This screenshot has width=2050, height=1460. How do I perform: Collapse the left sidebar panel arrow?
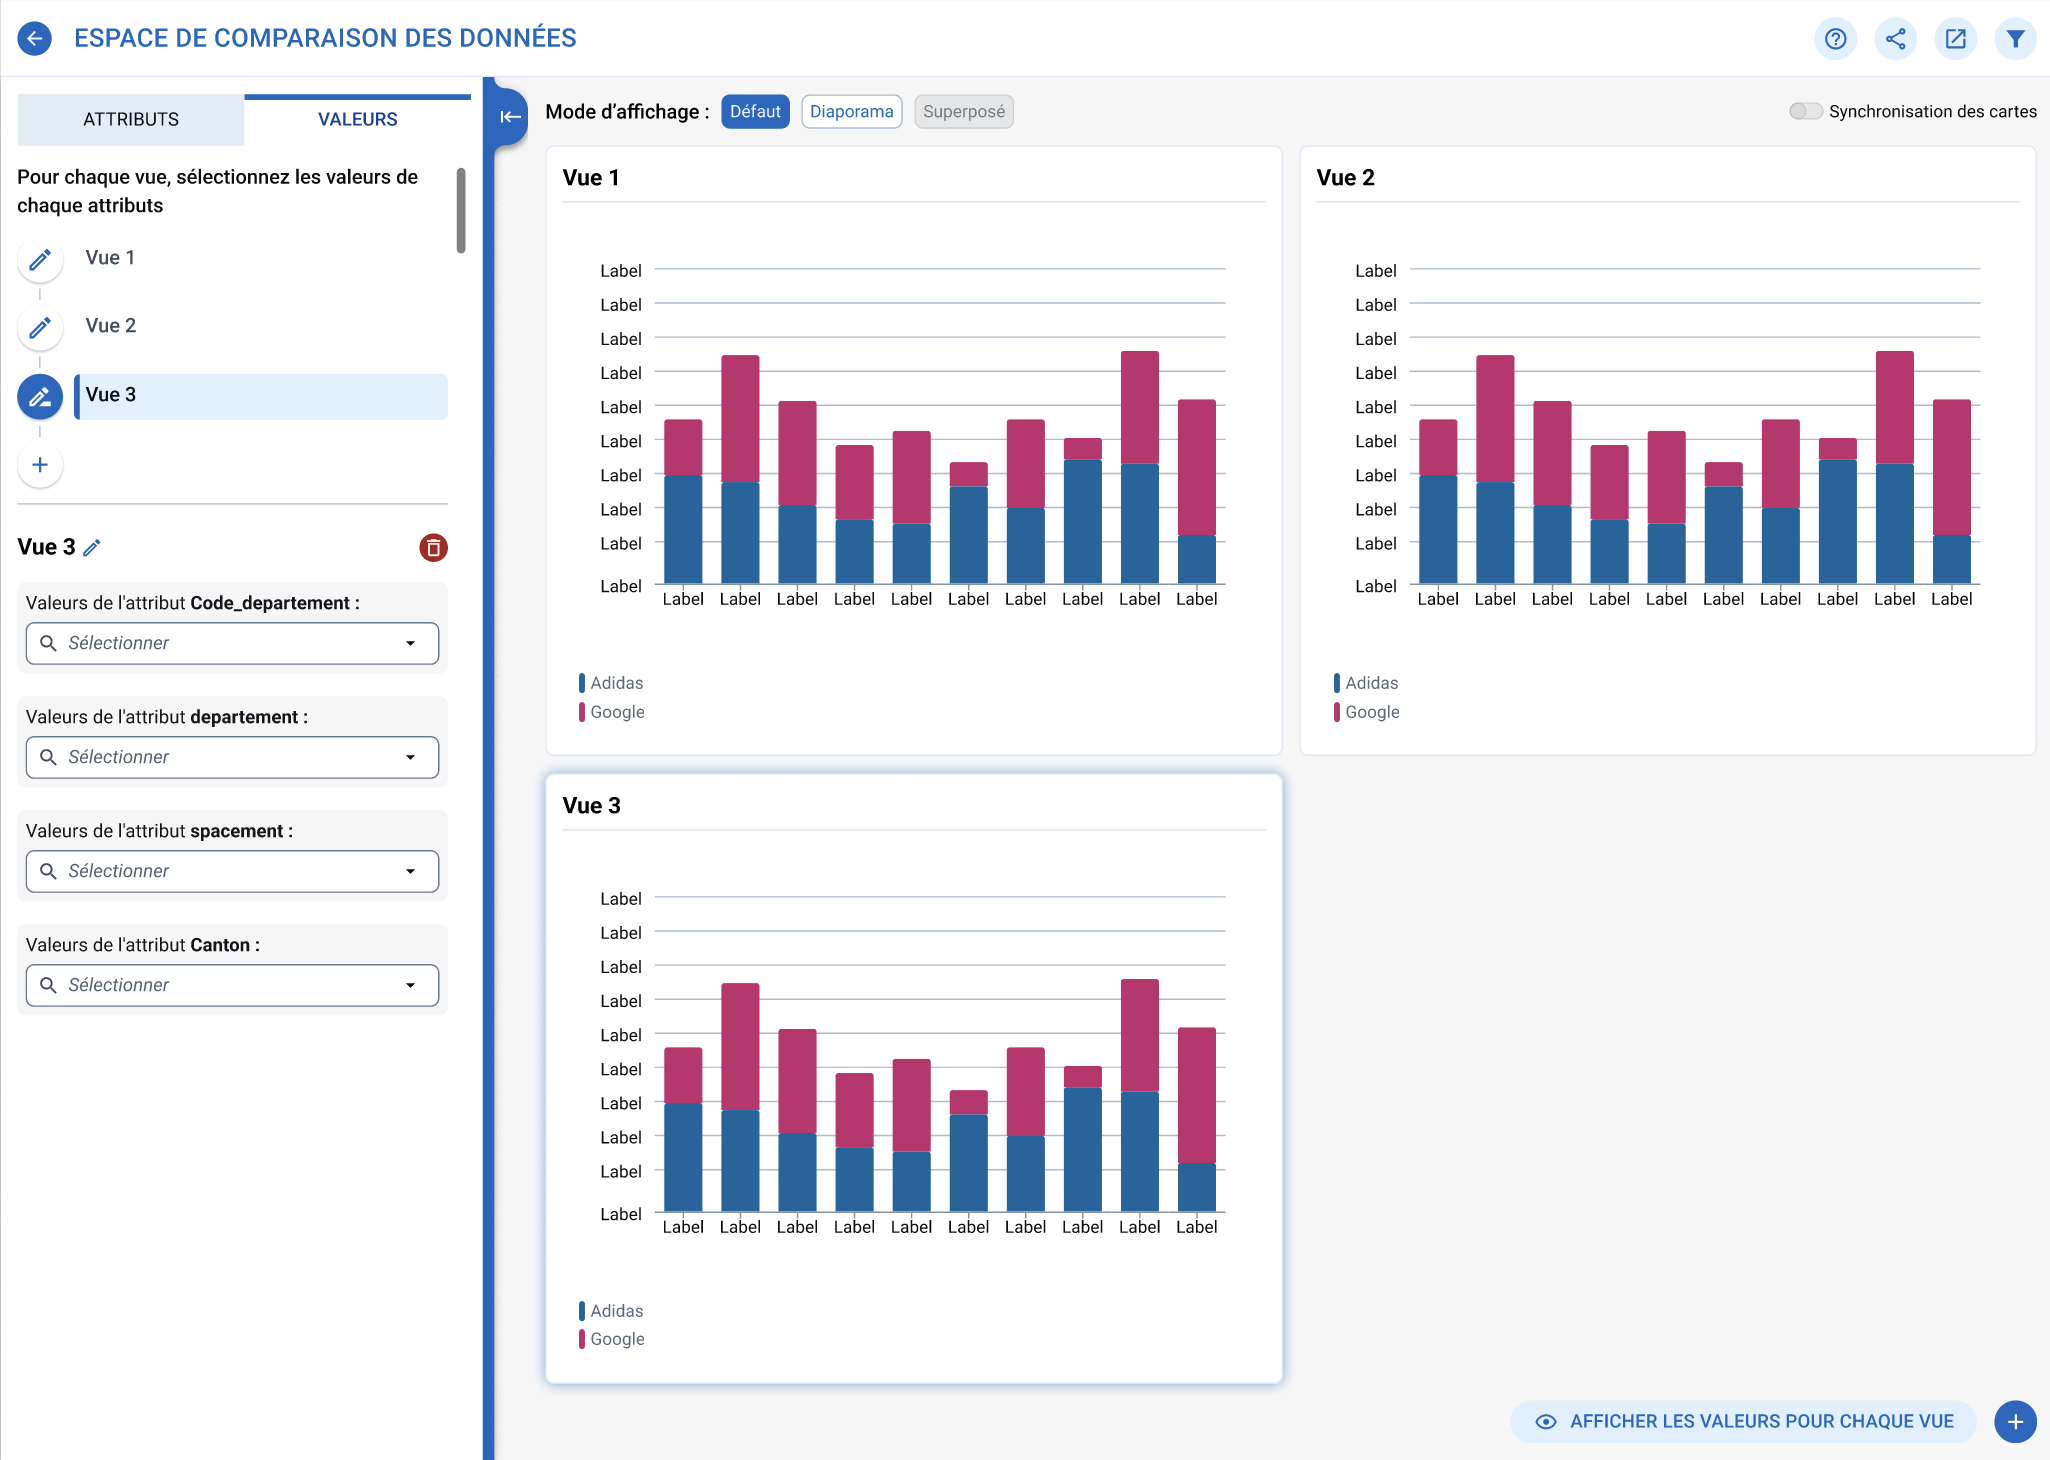pos(510,117)
